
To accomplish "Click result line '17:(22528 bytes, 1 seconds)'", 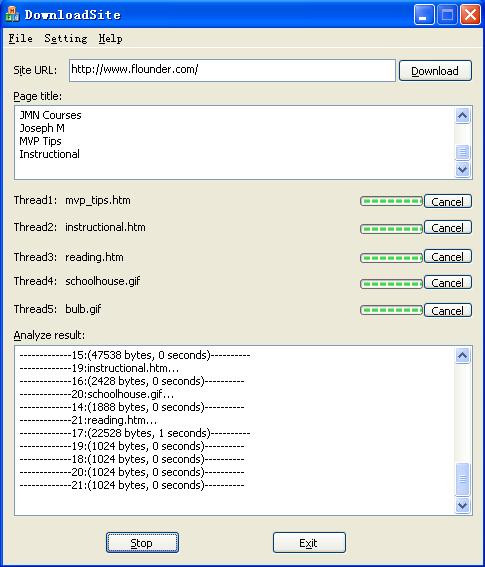I will (135, 434).
